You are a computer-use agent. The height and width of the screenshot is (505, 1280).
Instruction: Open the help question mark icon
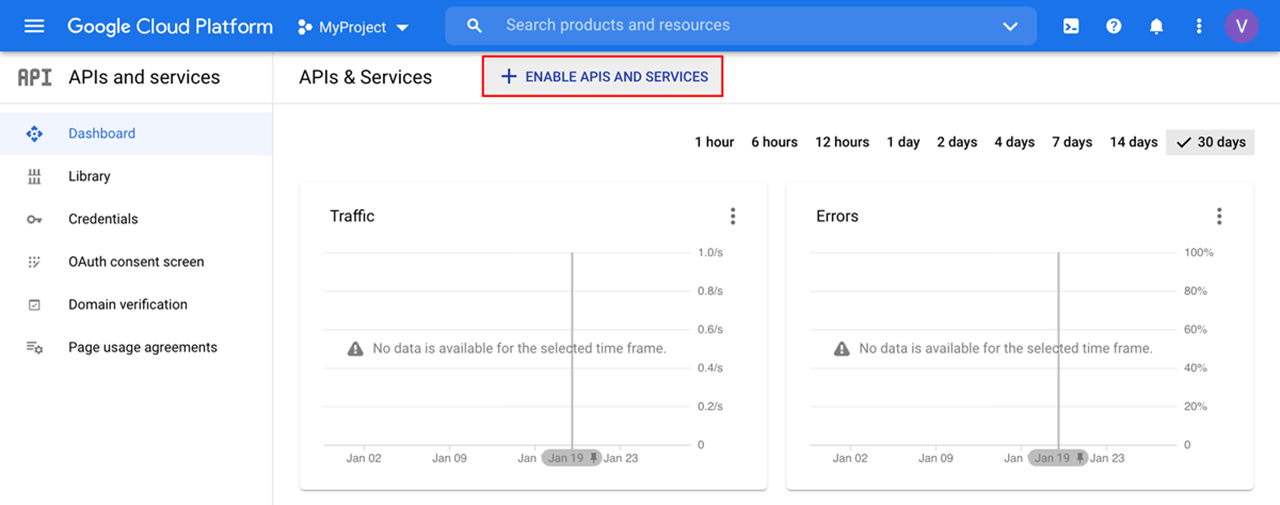tap(1114, 26)
